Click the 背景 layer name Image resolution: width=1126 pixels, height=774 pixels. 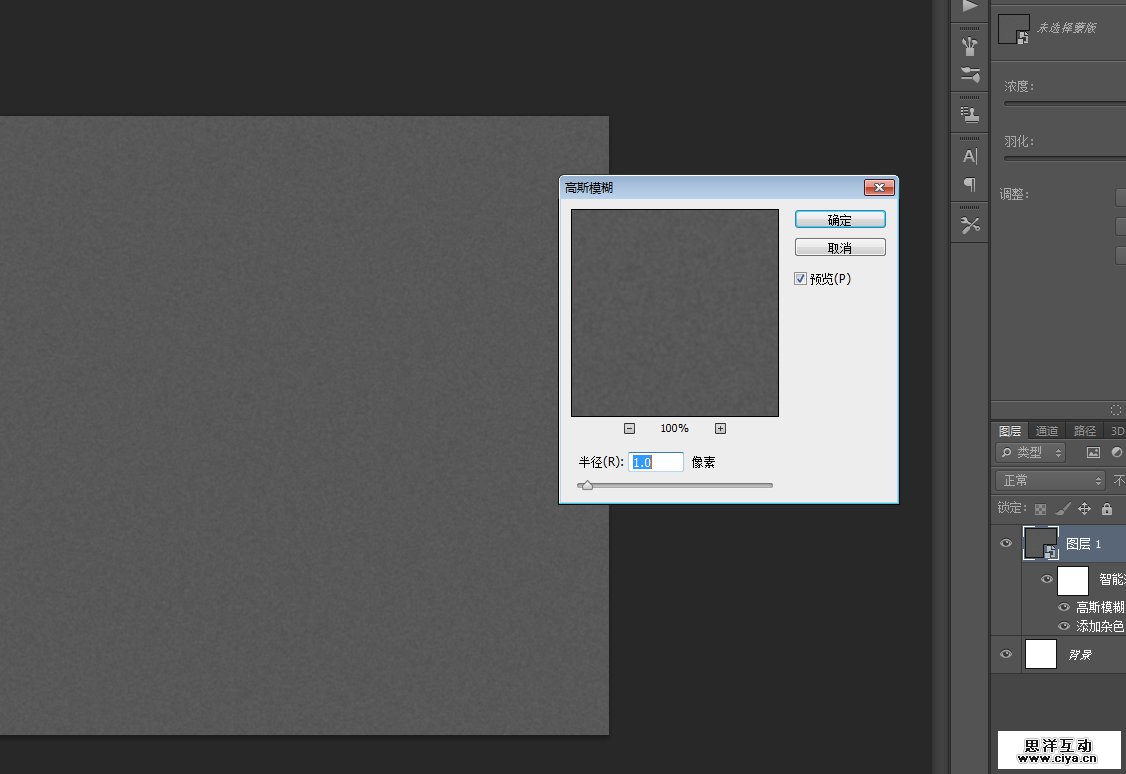[1080, 655]
